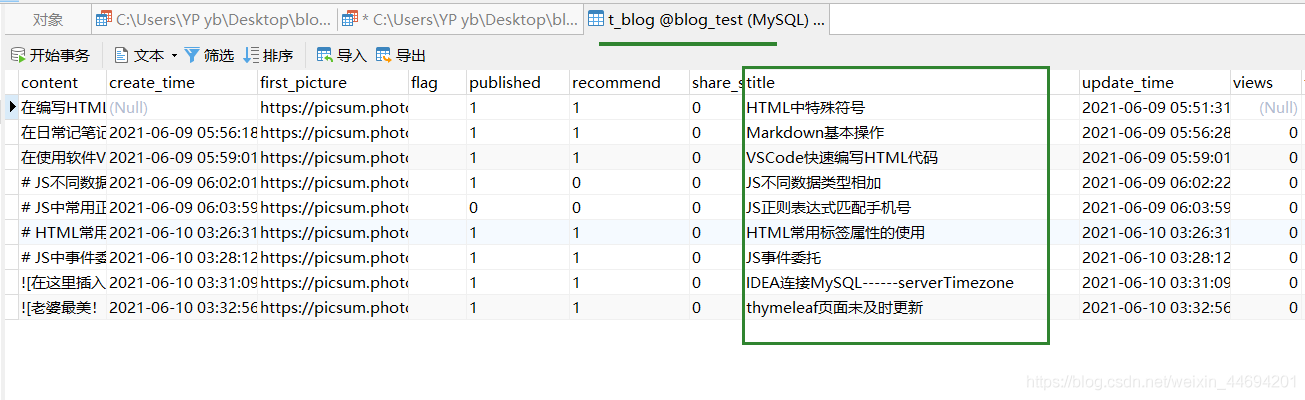Image resolution: width=1305 pixels, height=400 pixels.
Task: Click the Sort (排序) icon
Action: 251,55
